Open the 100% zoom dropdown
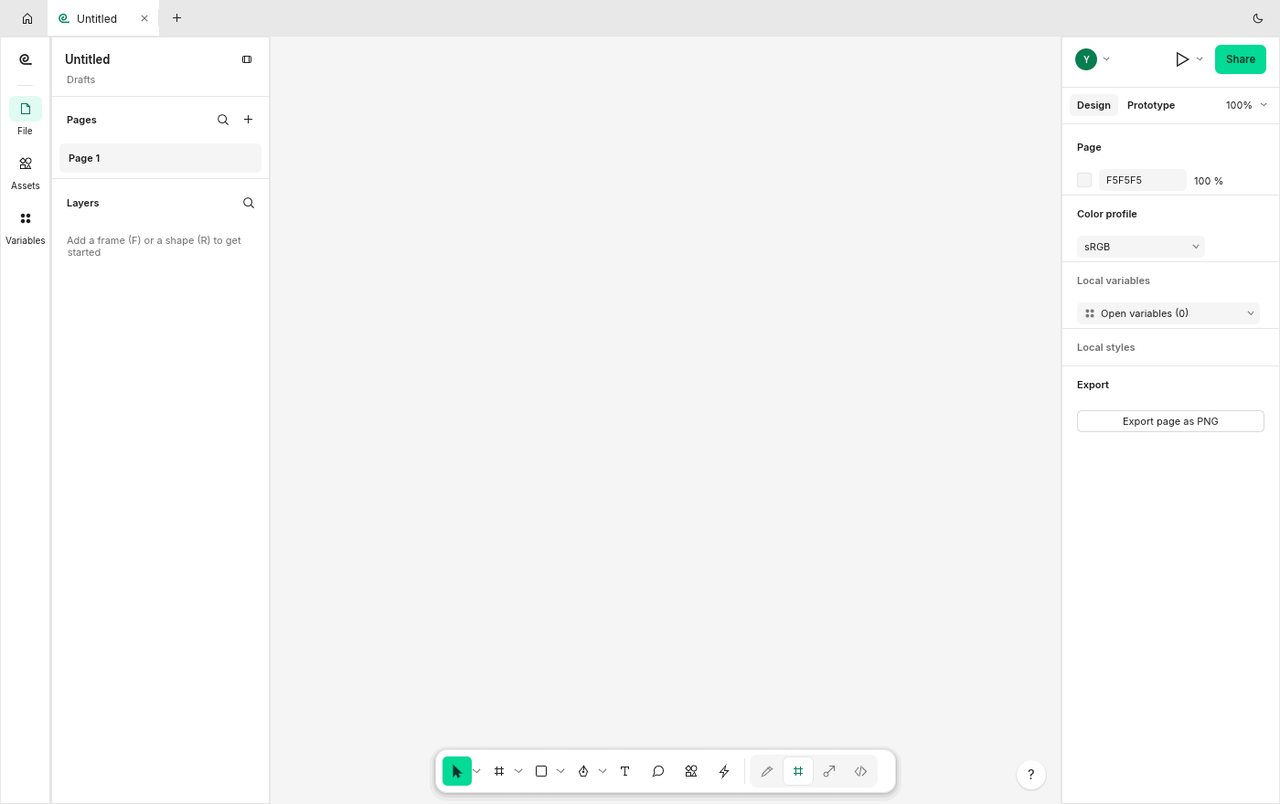1280x804 pixels. [1246, 105]
